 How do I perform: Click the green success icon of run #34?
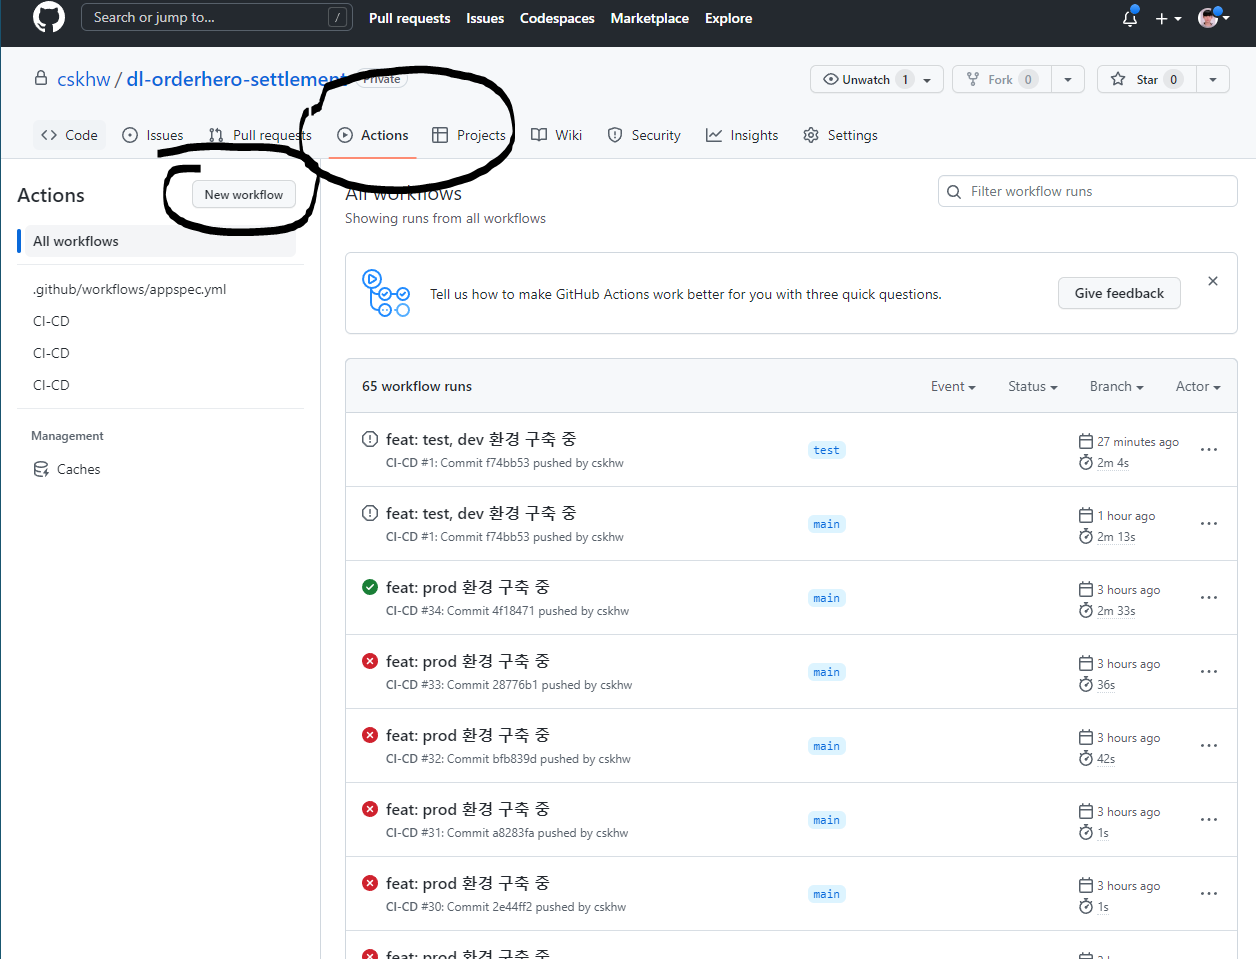pyautogui.click(x=370, y=587)
